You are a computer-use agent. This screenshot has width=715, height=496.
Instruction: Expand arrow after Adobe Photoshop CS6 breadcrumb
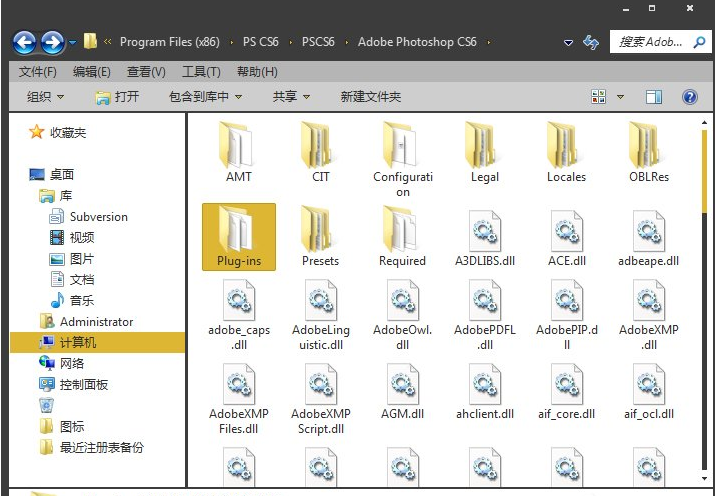pos(488,42)
